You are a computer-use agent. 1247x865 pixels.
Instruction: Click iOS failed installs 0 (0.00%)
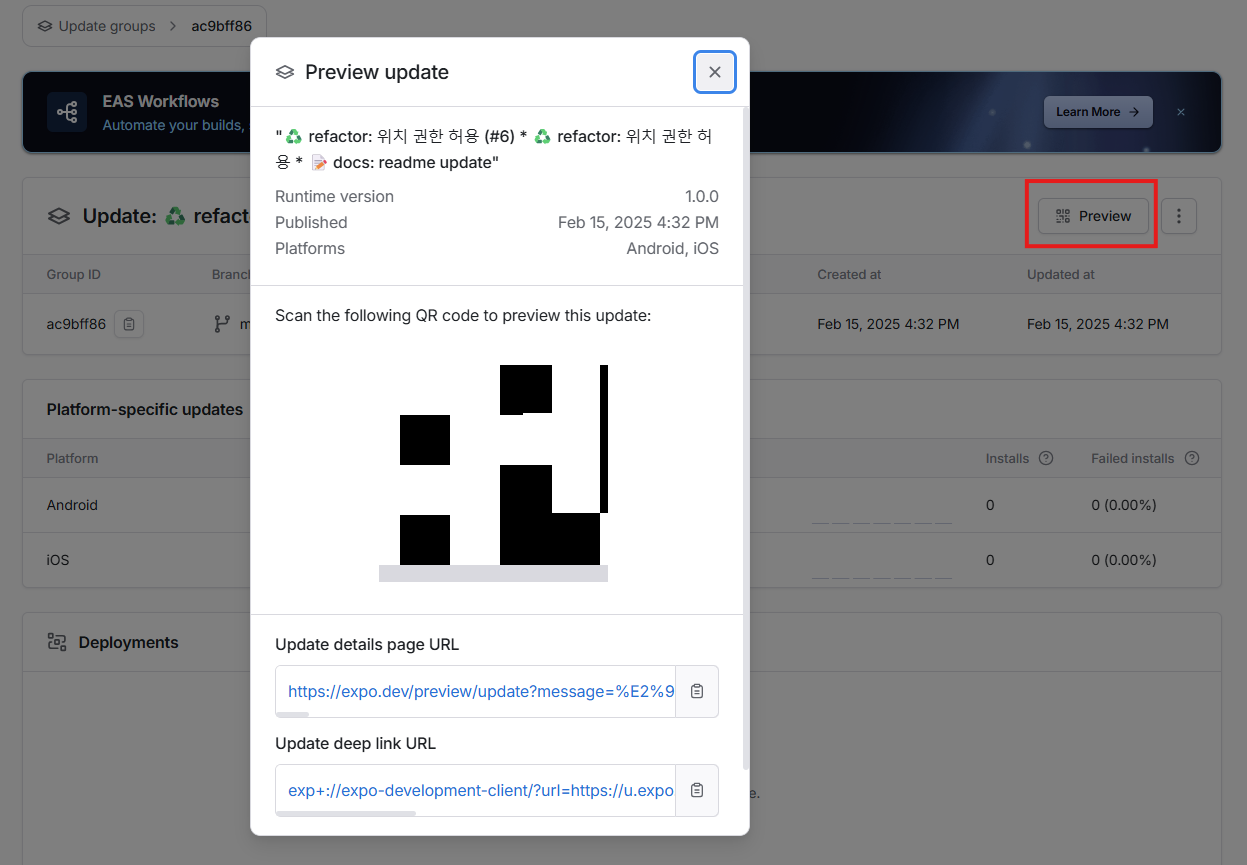tap(1124, 560)
